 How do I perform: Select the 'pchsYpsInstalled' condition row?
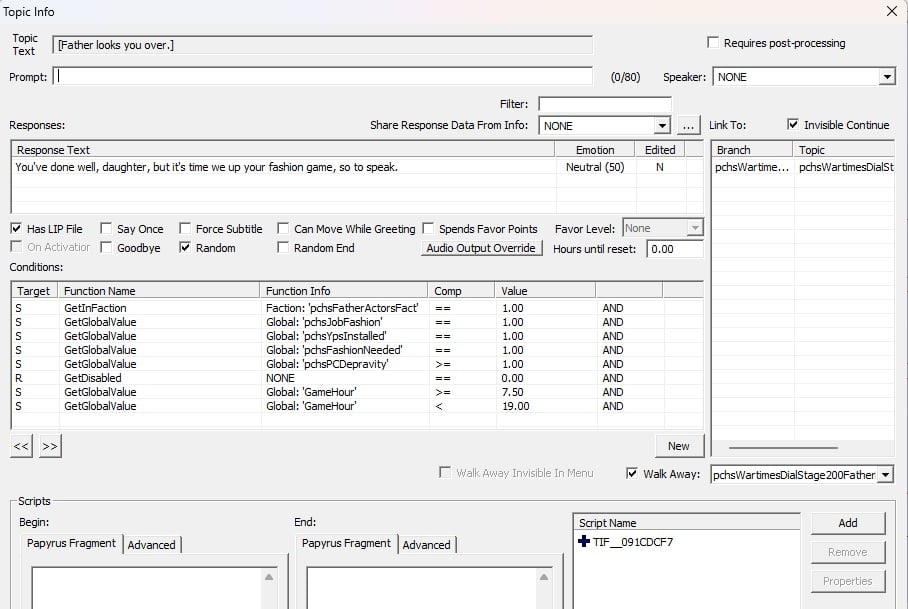[357, 336]
